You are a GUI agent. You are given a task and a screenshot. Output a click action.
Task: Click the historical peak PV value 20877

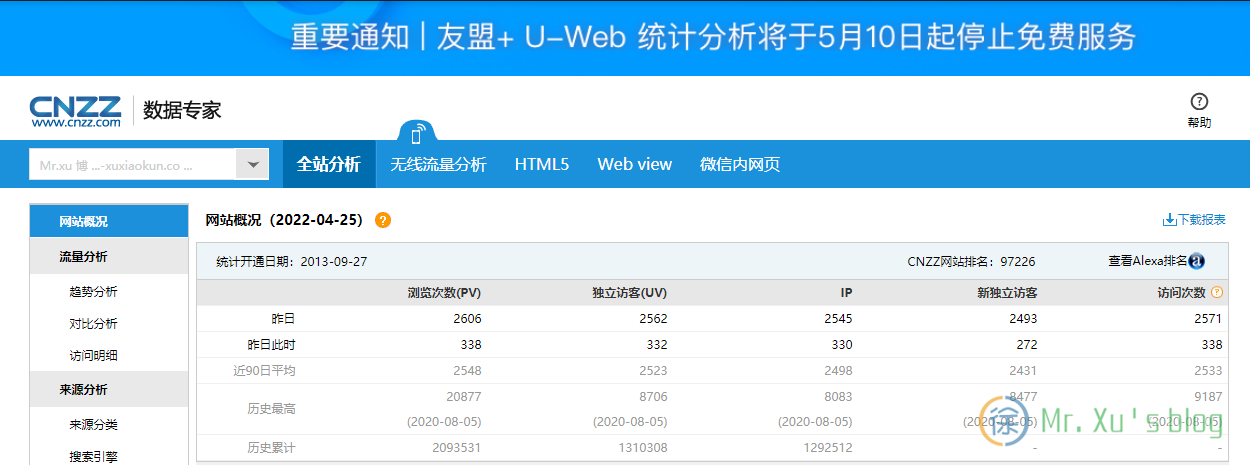click(x=464, y=396)
